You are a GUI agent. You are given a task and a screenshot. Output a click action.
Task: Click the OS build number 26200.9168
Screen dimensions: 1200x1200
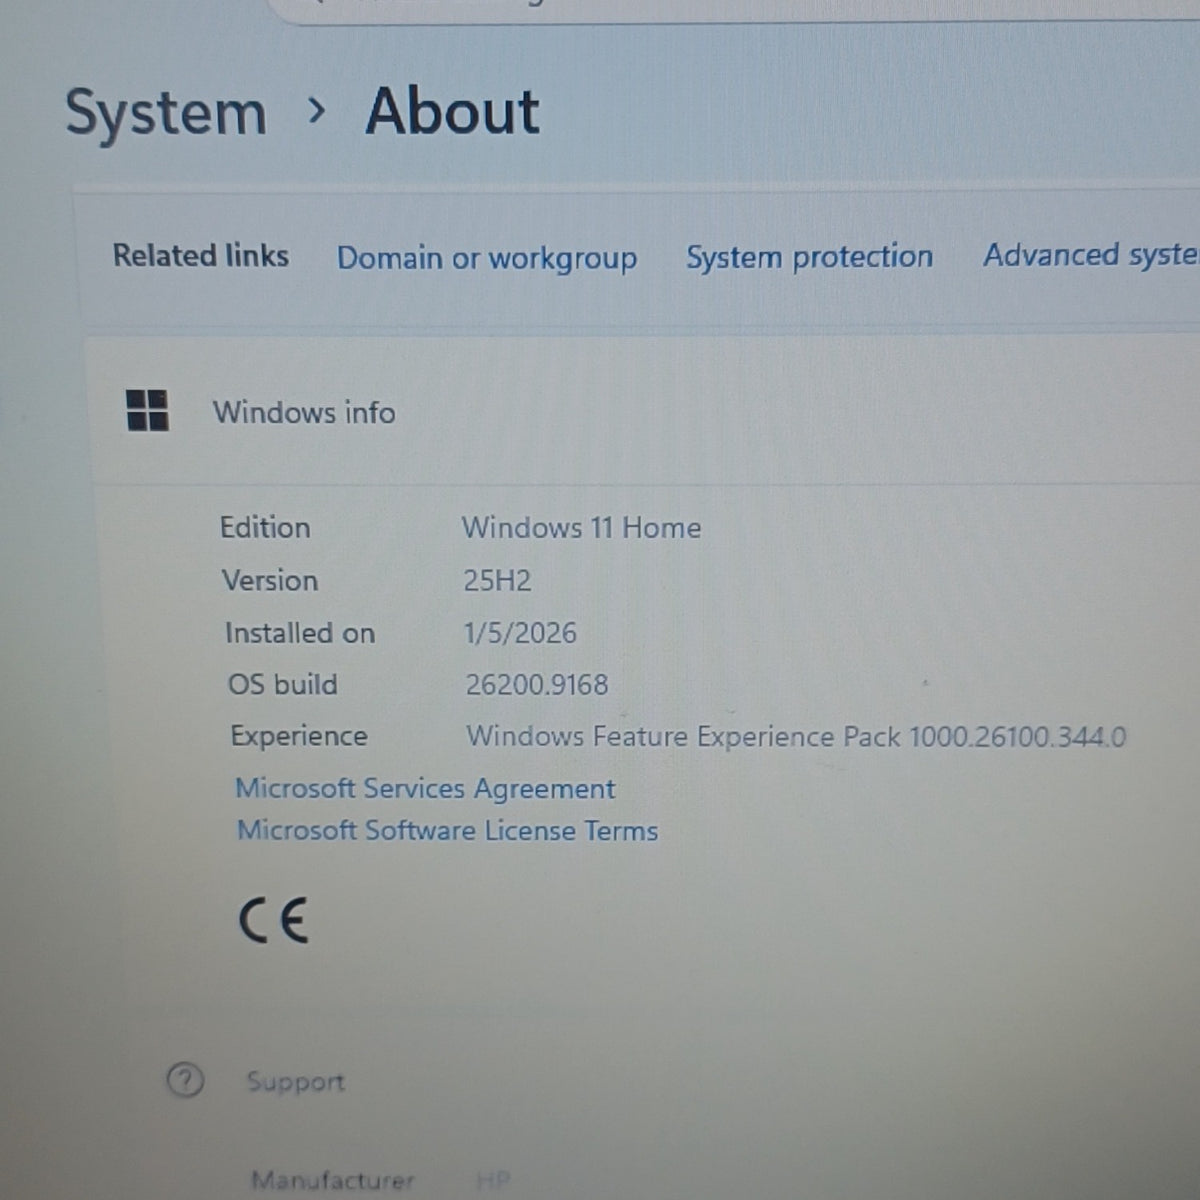click(537, 684)
